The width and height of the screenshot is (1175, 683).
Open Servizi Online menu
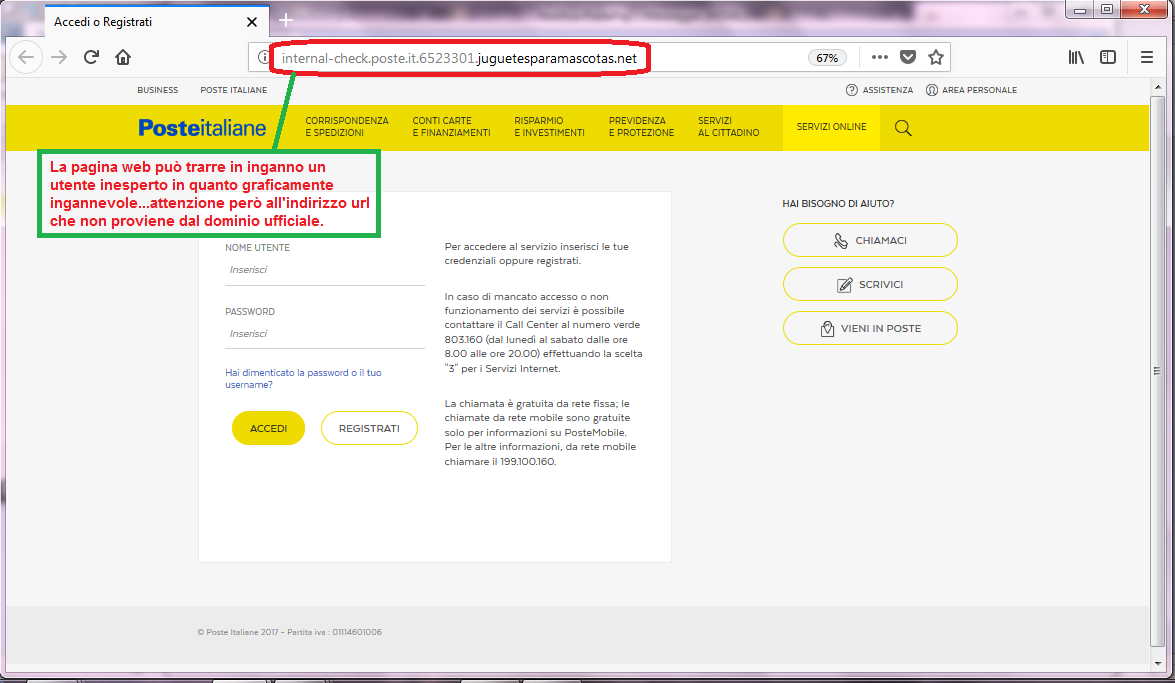click(x=832, y=127)
